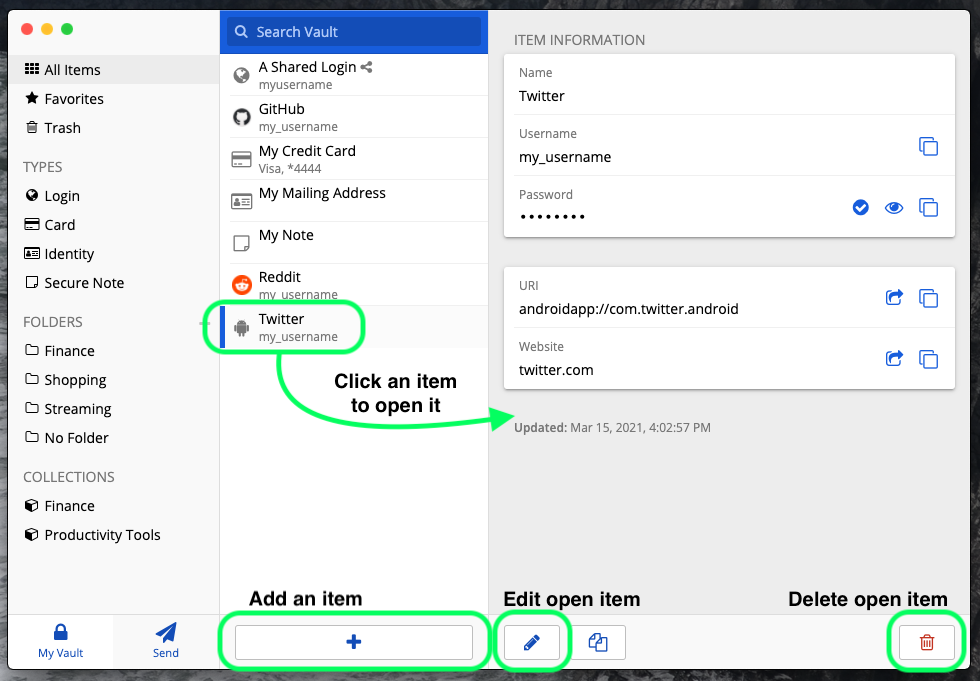Click the share icon on A Shared Login
The height and width of the screenshot is (681, 980).
tap(366, 67)
